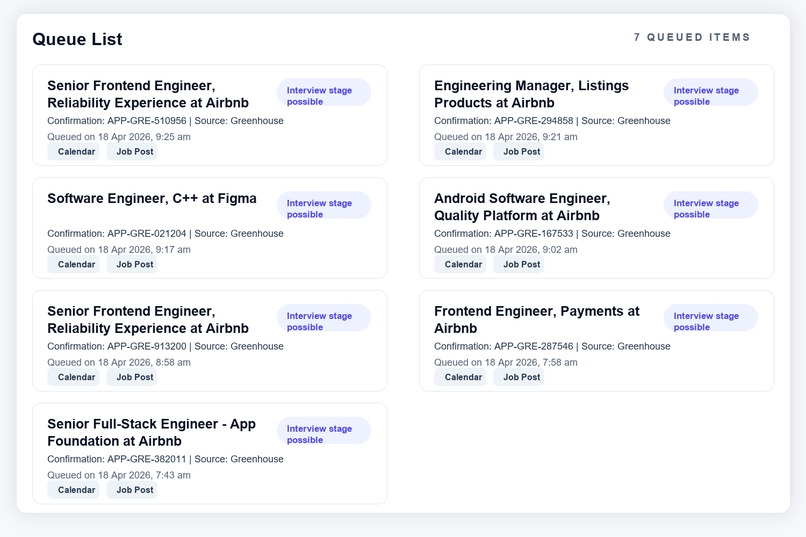Screen dimensions: 806x537
Task: Open Job Post for confirmation APP-GRE-510956
Action: coord(132,152)
